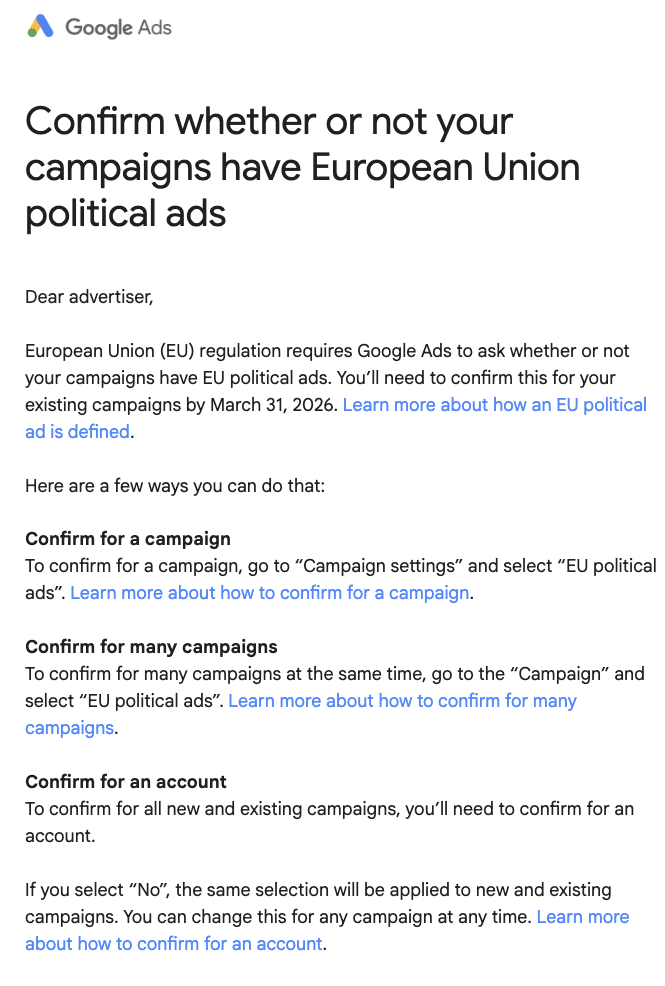Click the 'Confirm for a campaign' bold heading
The image size is (665, 986).
coord(127,539)
